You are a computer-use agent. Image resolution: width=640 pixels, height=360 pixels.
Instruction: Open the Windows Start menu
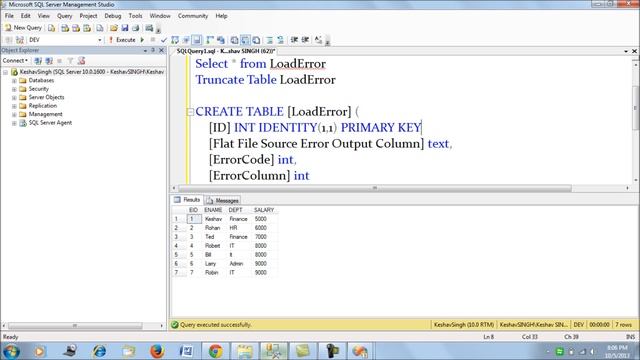[x=11, y=351]
